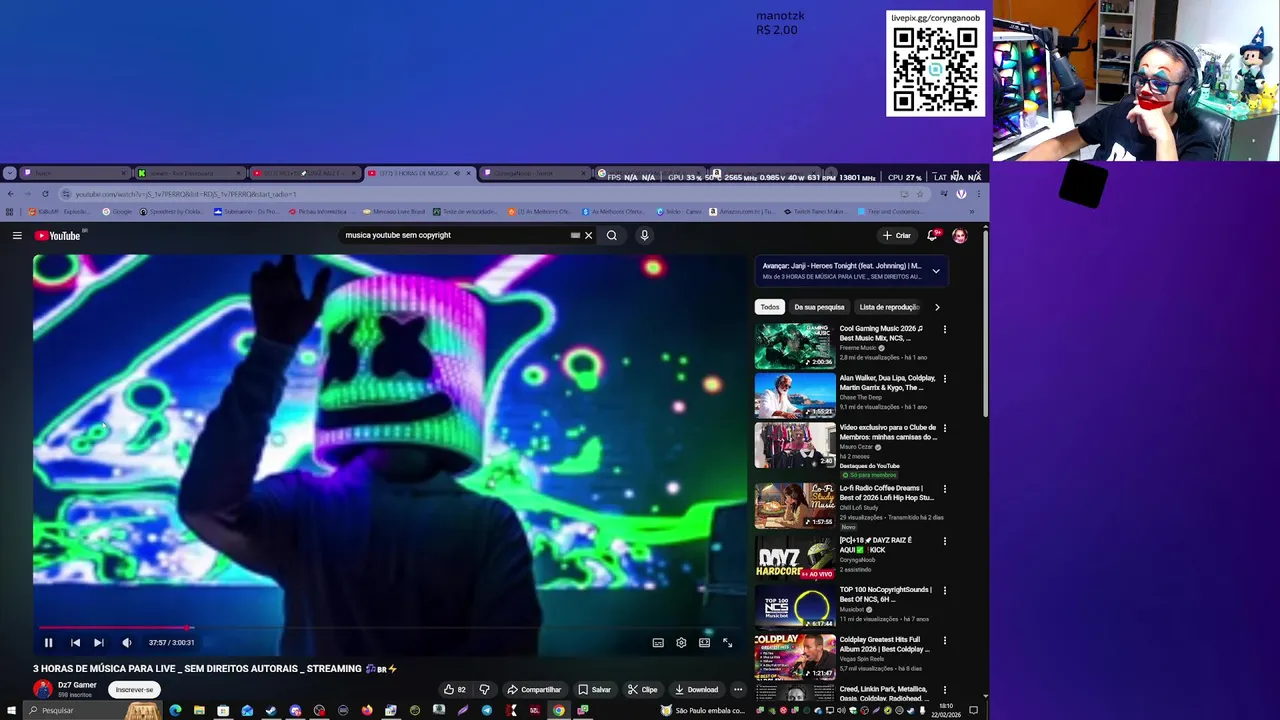Open the YouTube hamburger guide menu
The image size is (1280, 720).
click(17, 235)
